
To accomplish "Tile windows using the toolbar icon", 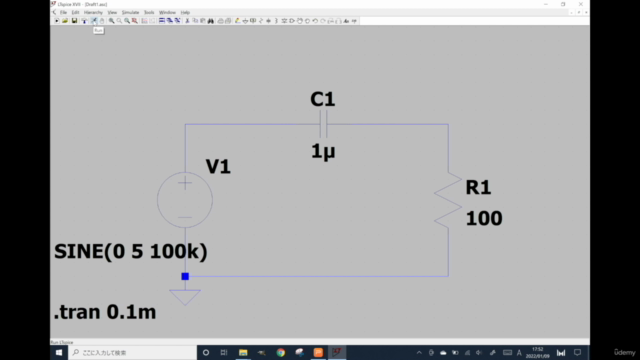I will pyautogui.click(x=162, y=21).
